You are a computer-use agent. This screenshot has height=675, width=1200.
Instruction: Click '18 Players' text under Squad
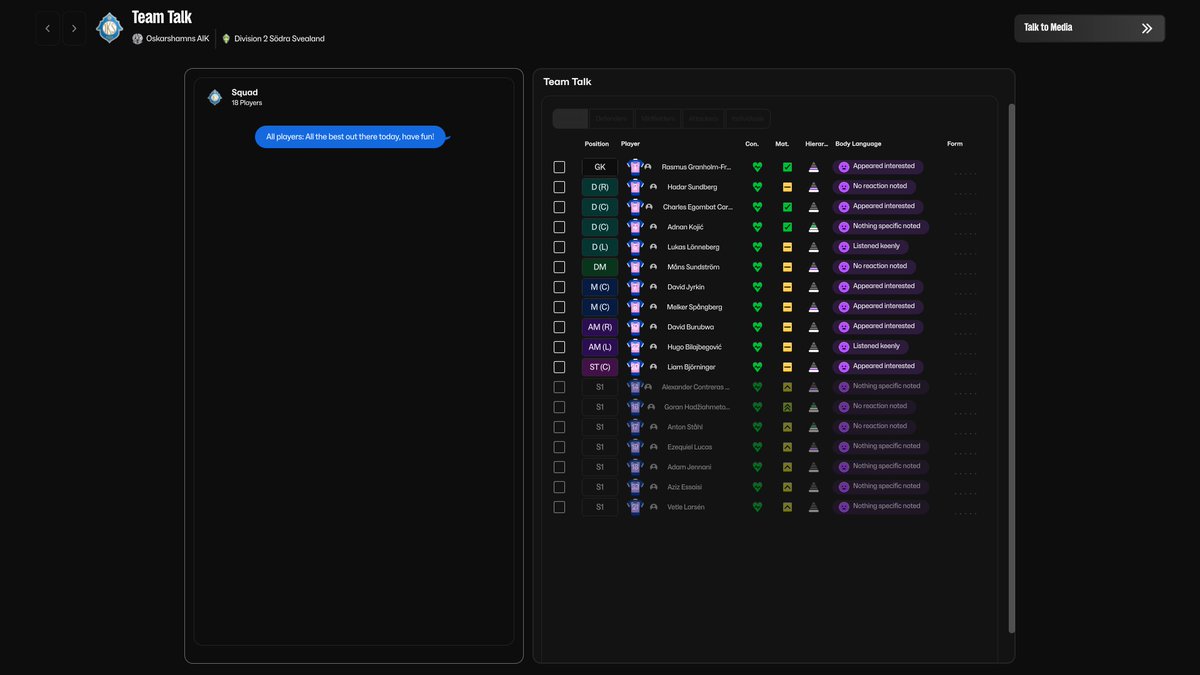coord(247,103)
